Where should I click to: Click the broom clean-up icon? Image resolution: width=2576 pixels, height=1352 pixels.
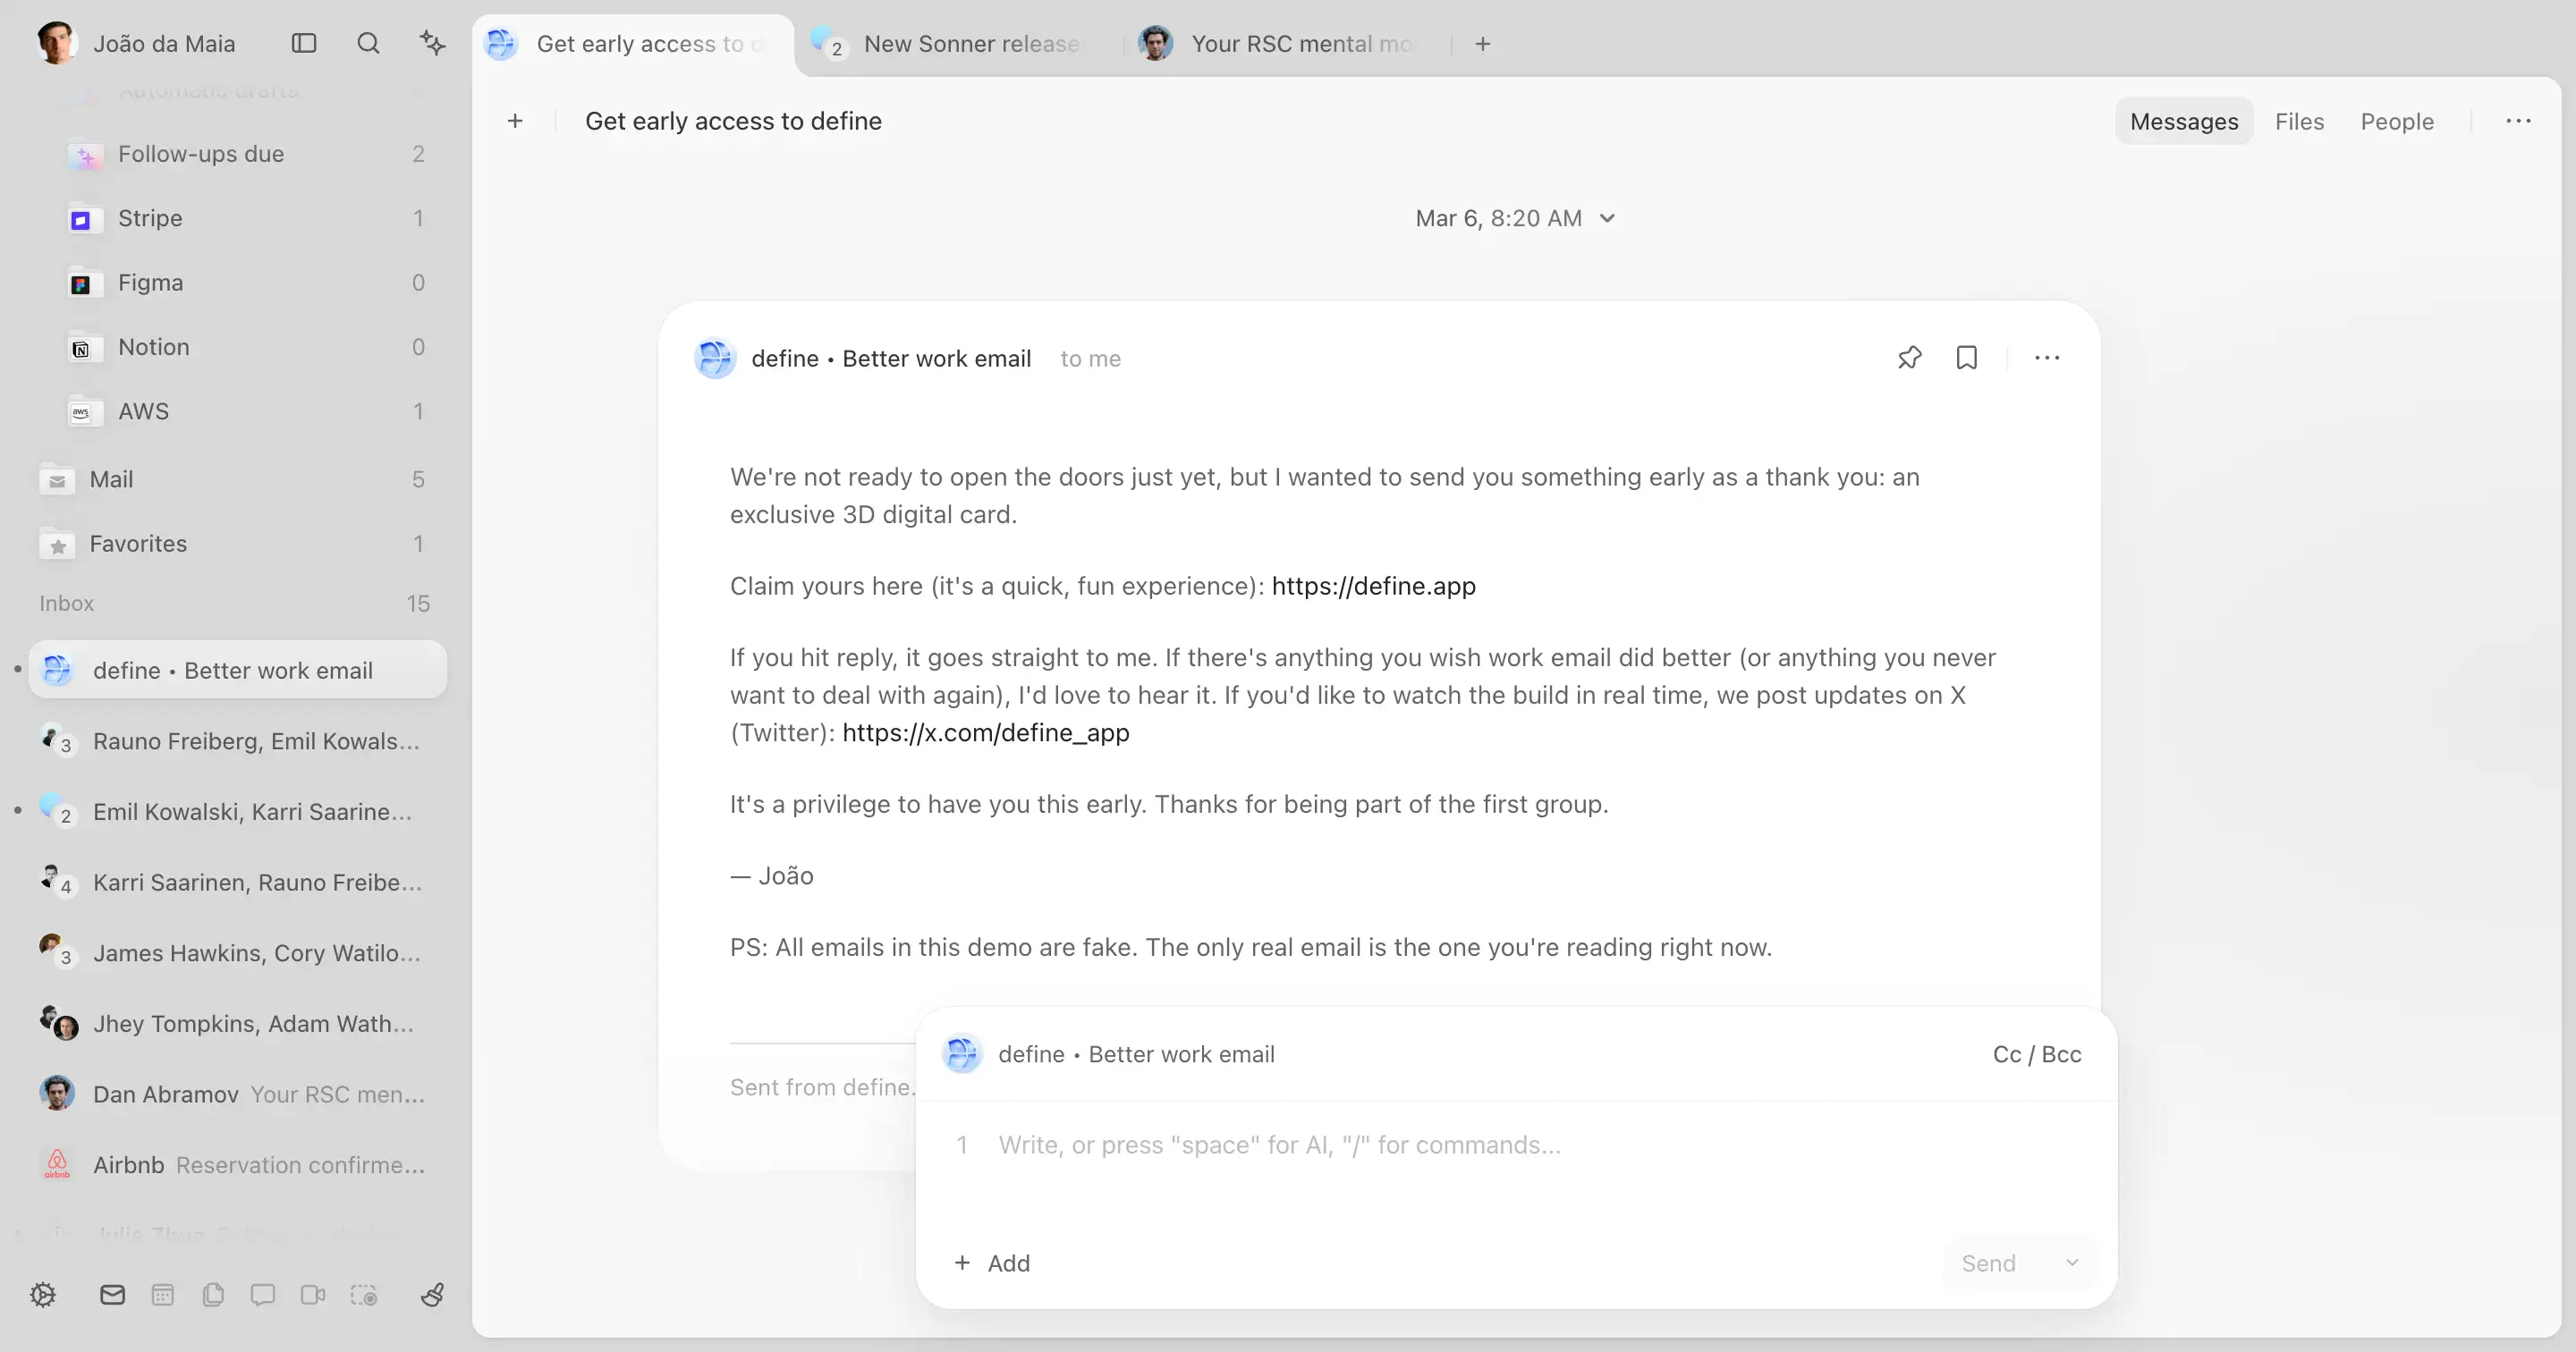(433, 1295)
